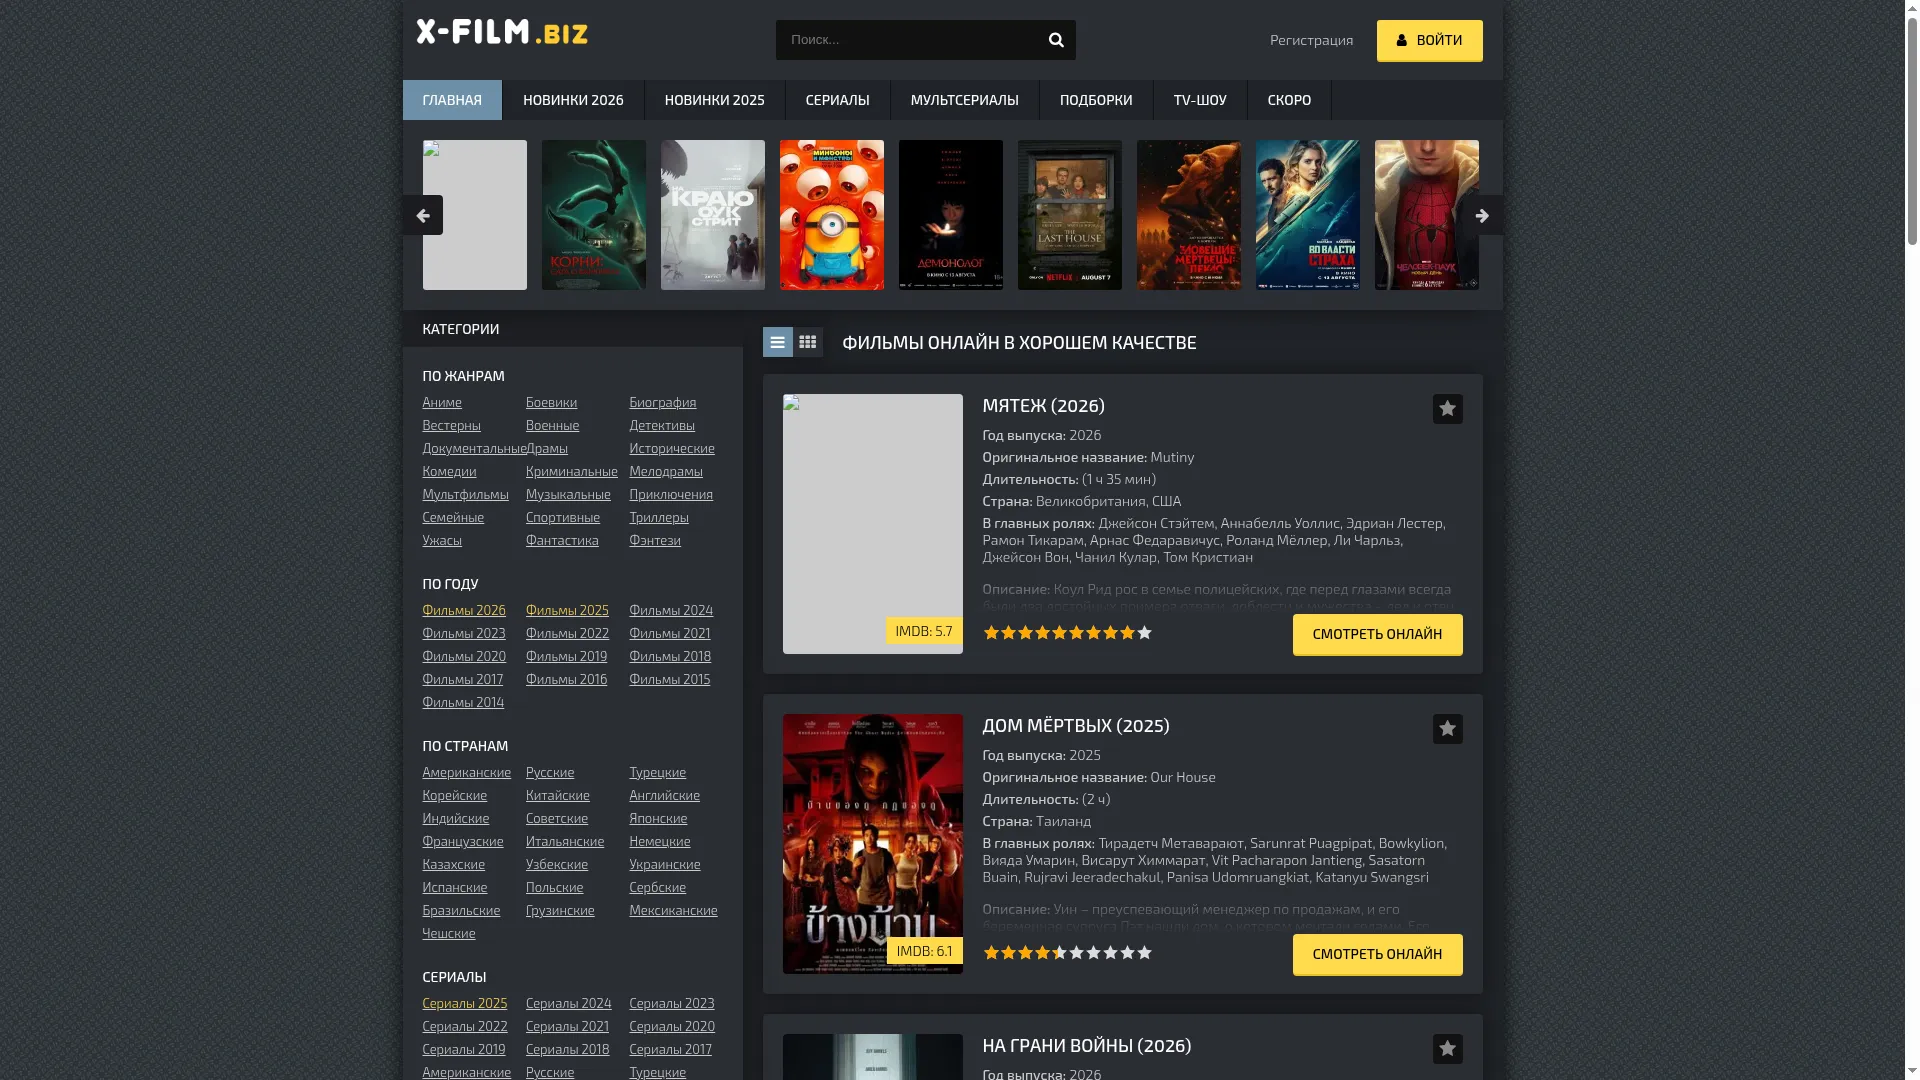Open the ГЛАВНАЯ tab
This screenshot has width=1920, height=1080.
tap(452, 100)
